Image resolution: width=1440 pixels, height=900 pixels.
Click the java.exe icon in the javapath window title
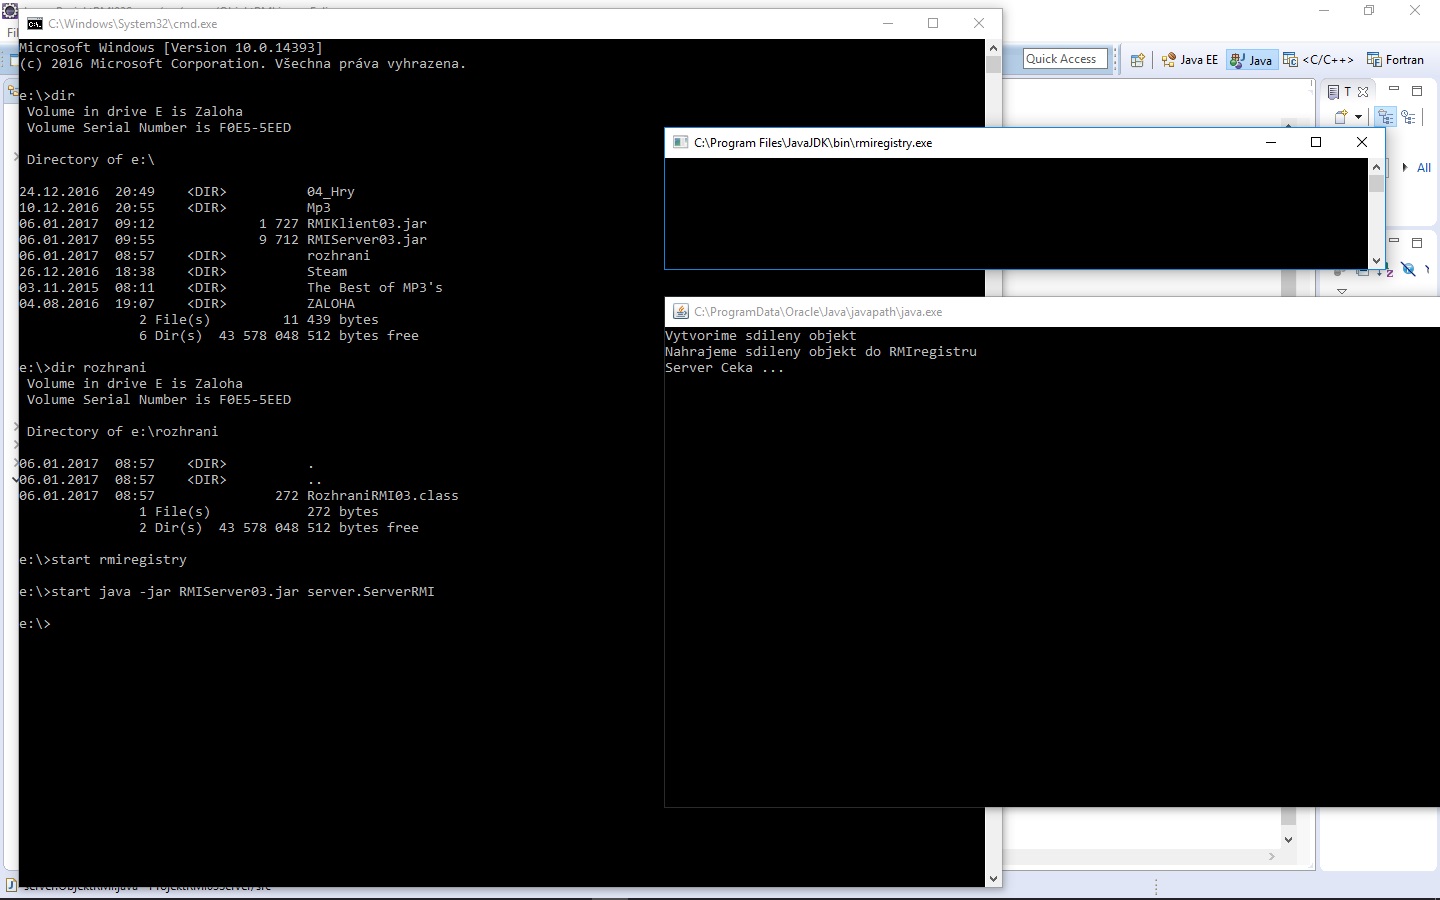[x=681, y=312]
